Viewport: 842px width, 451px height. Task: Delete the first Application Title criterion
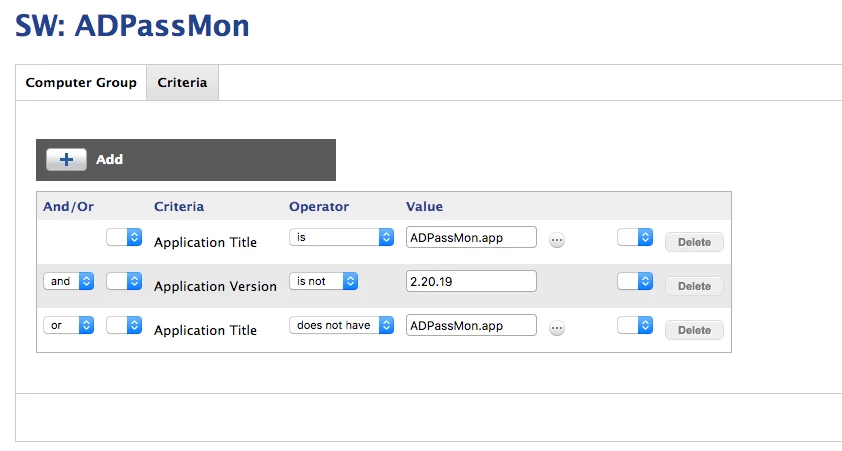(694, 242)
